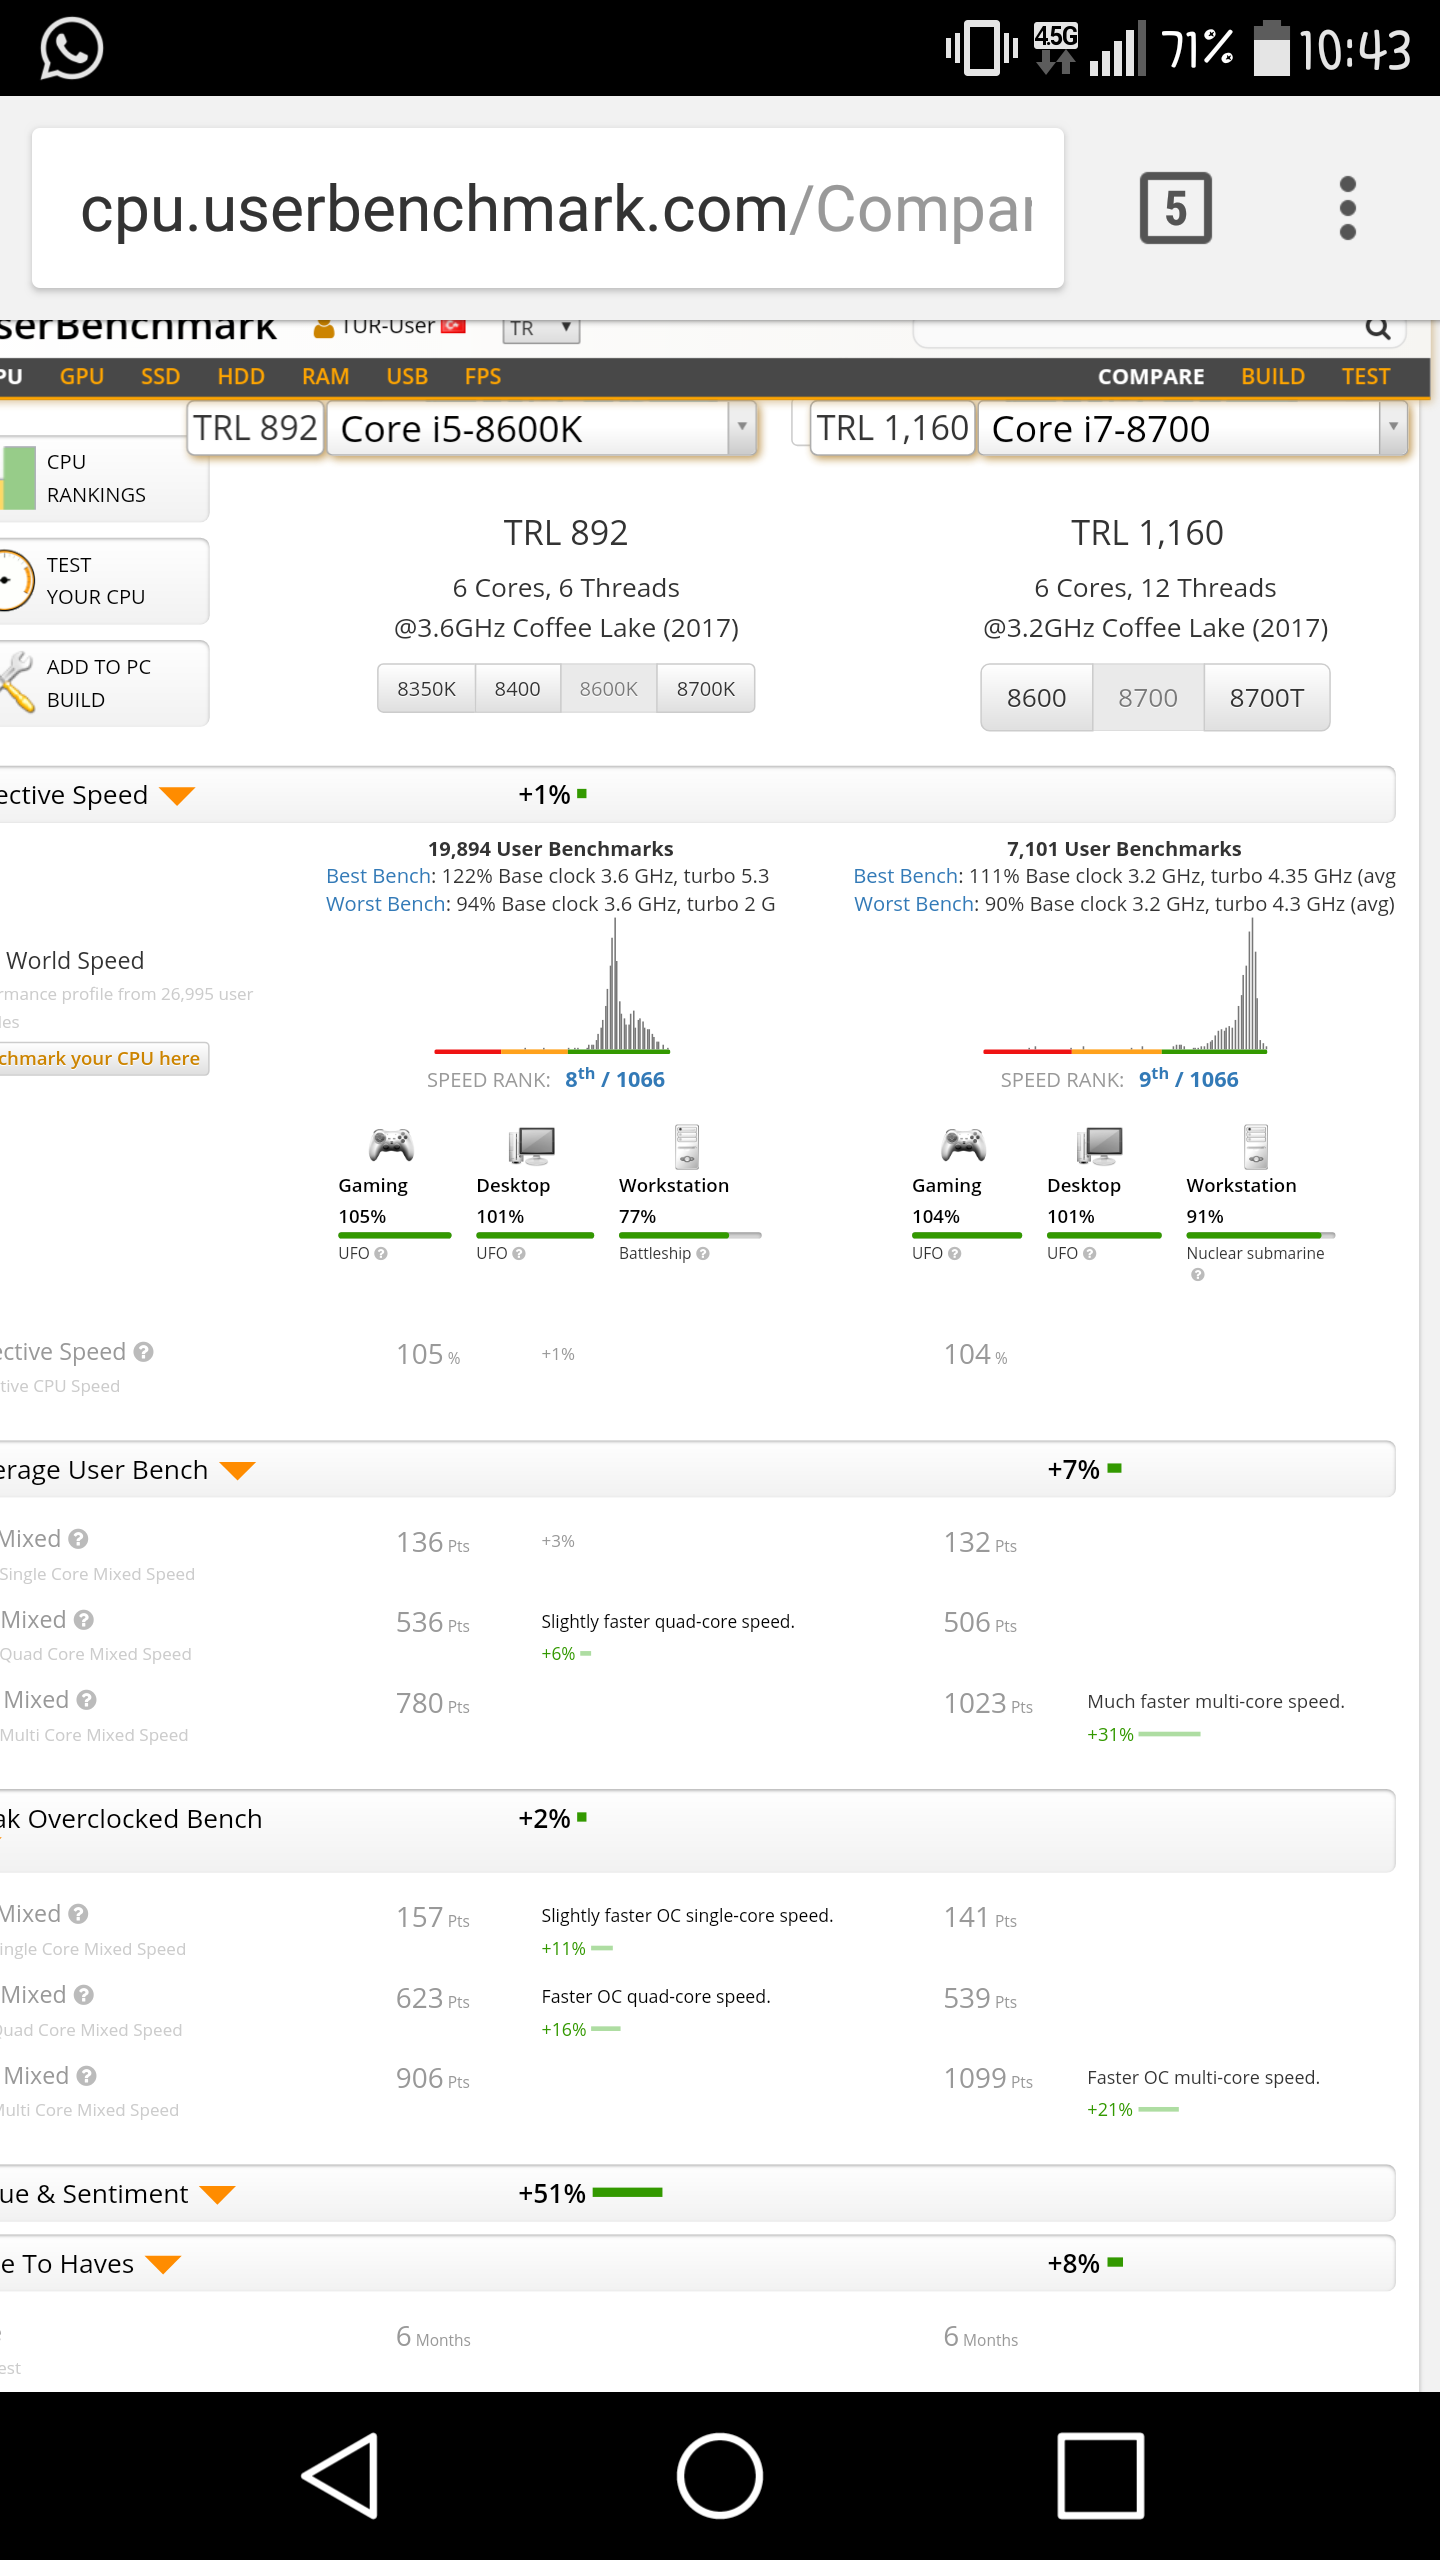Viewport: 1440px width, 2560px height.
Task: Expand the Nice To Haves section
Action: click(163, 2265)
